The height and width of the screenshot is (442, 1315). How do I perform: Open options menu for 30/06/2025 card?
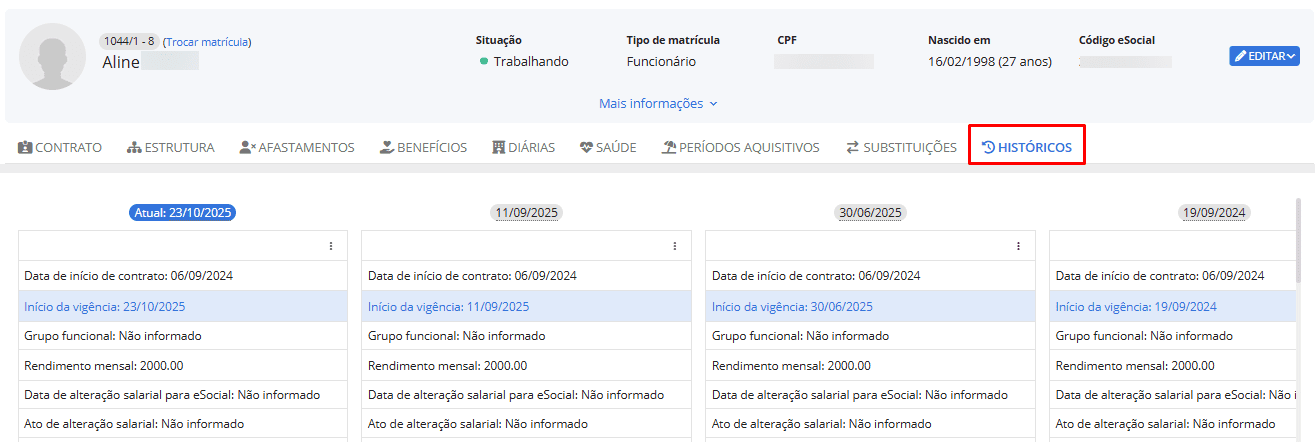coord(1019,246)
